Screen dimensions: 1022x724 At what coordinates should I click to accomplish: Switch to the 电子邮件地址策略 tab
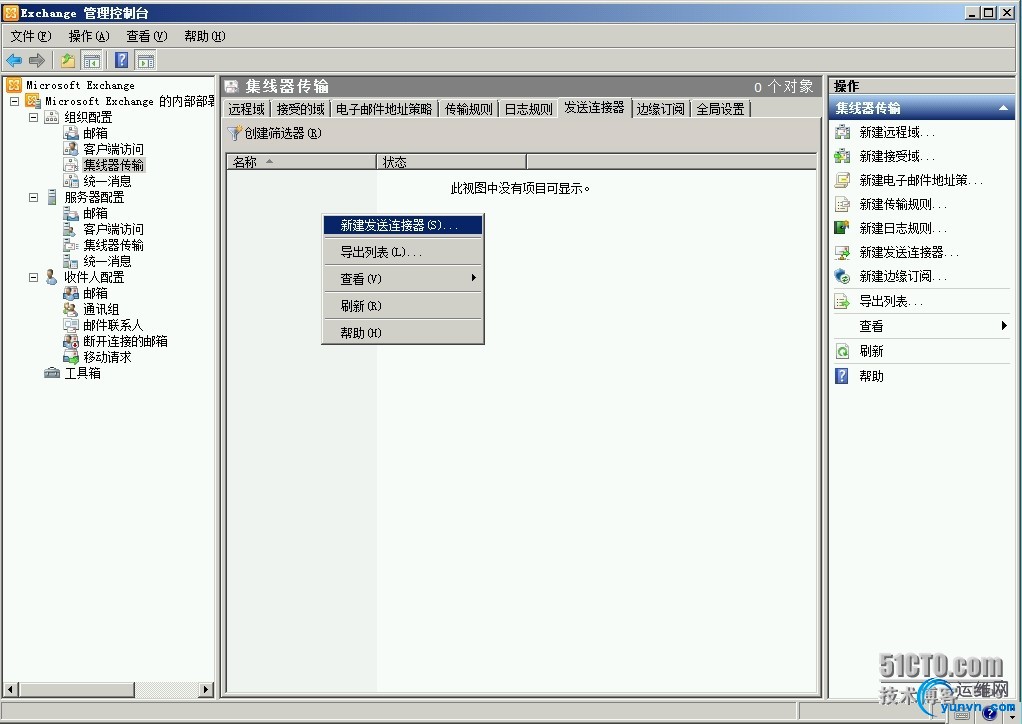pos(384,109)
